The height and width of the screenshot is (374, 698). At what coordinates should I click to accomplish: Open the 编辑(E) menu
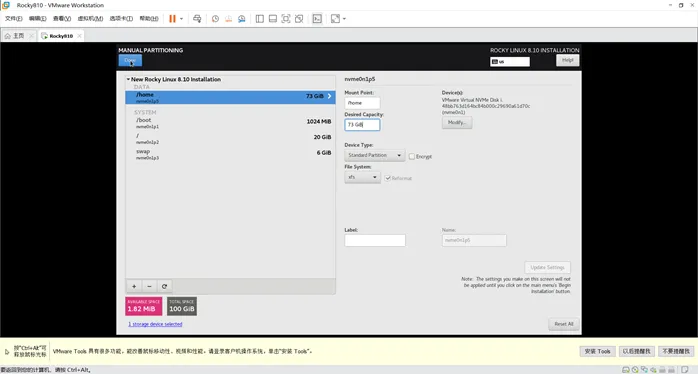37,19
